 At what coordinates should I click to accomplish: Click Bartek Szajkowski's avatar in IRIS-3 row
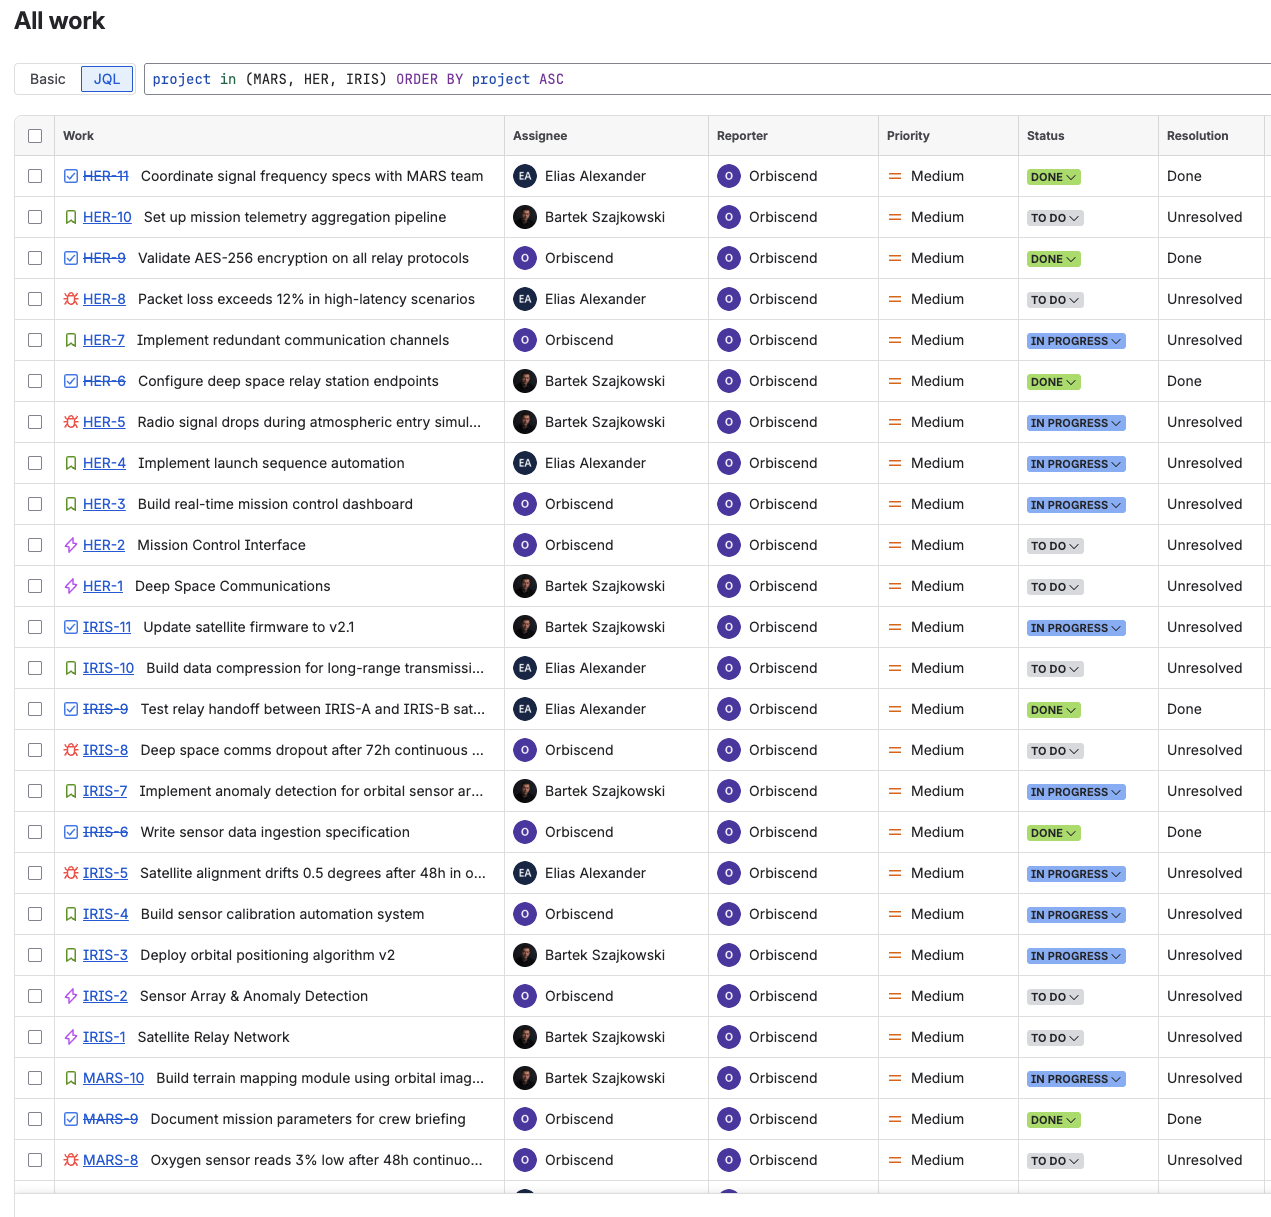[525, 955]
